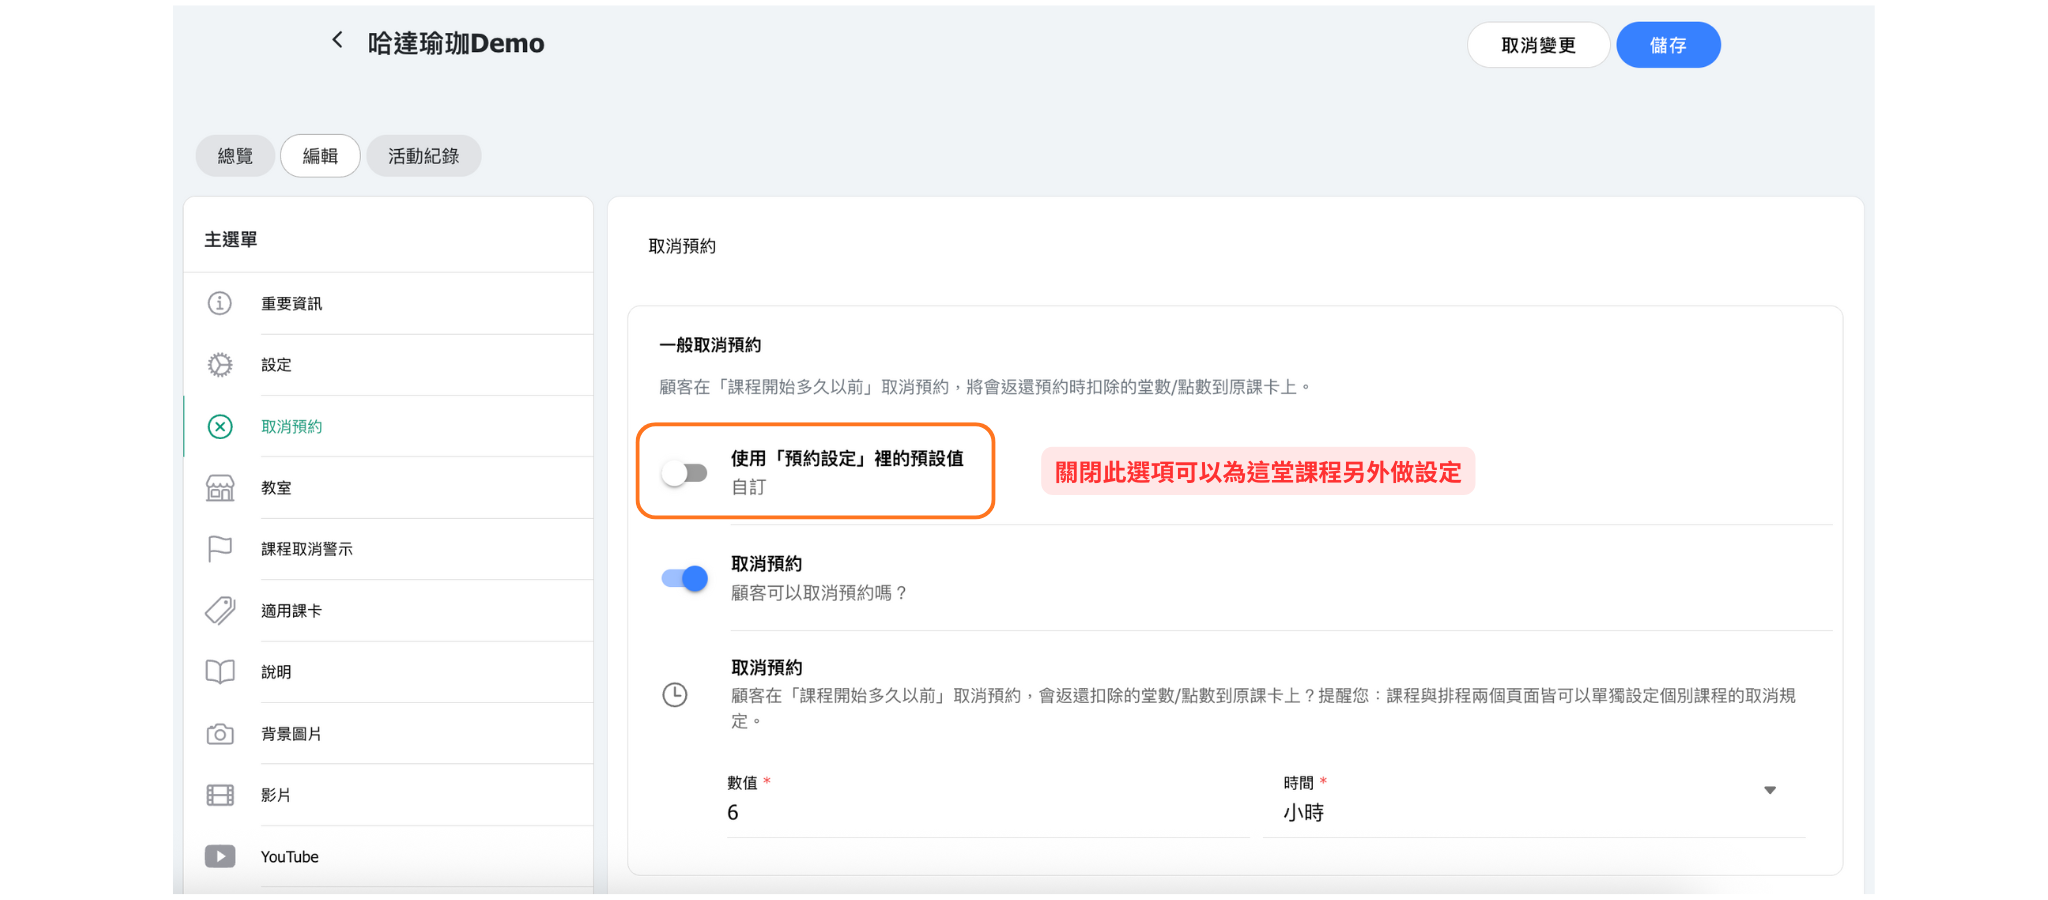This screenshot has width=2048, height=900.
Task: Enable the 使用「預約設定」裡的預設值 toggle
Action: (x=685, y=473)
